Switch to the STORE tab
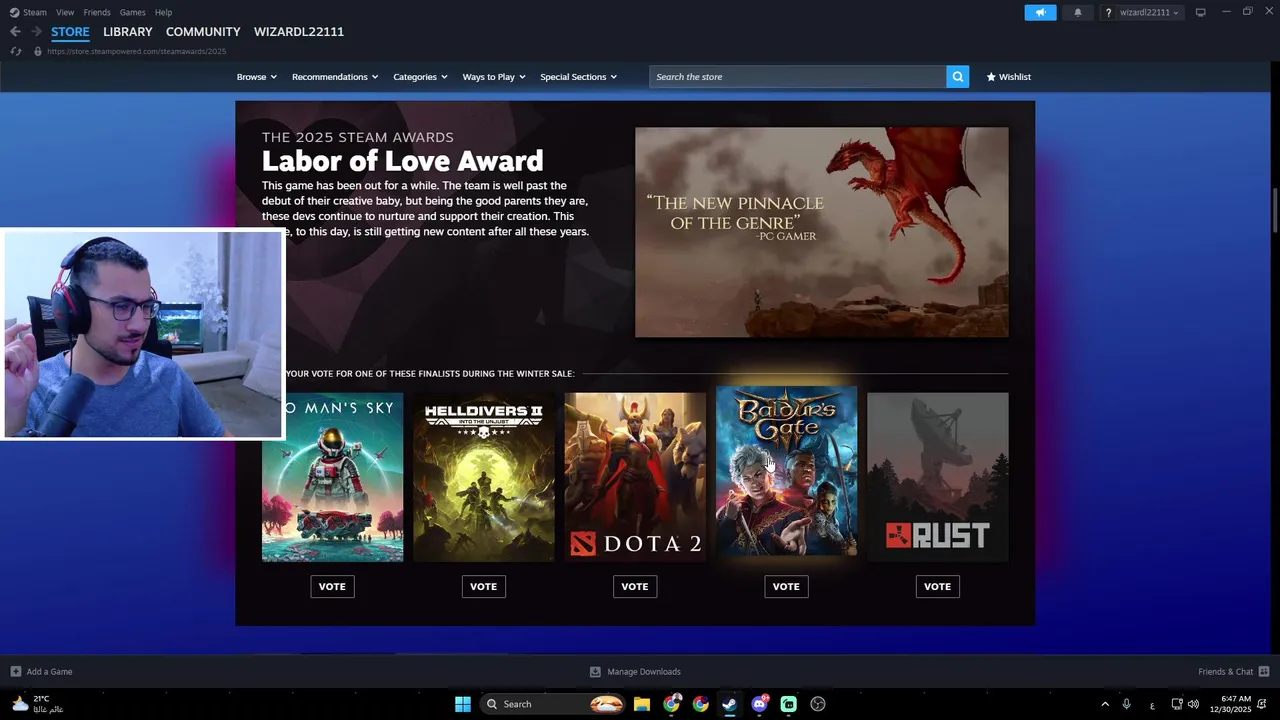Image resolution: width=1280 pixels, height=720 pixels. pos(70,32)
